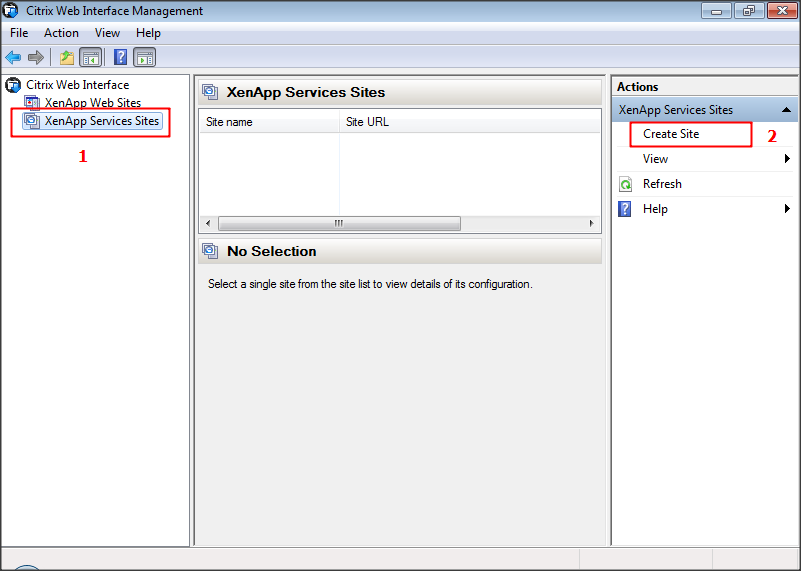Click the Forward arrow toolbar icon

point(36,57)
